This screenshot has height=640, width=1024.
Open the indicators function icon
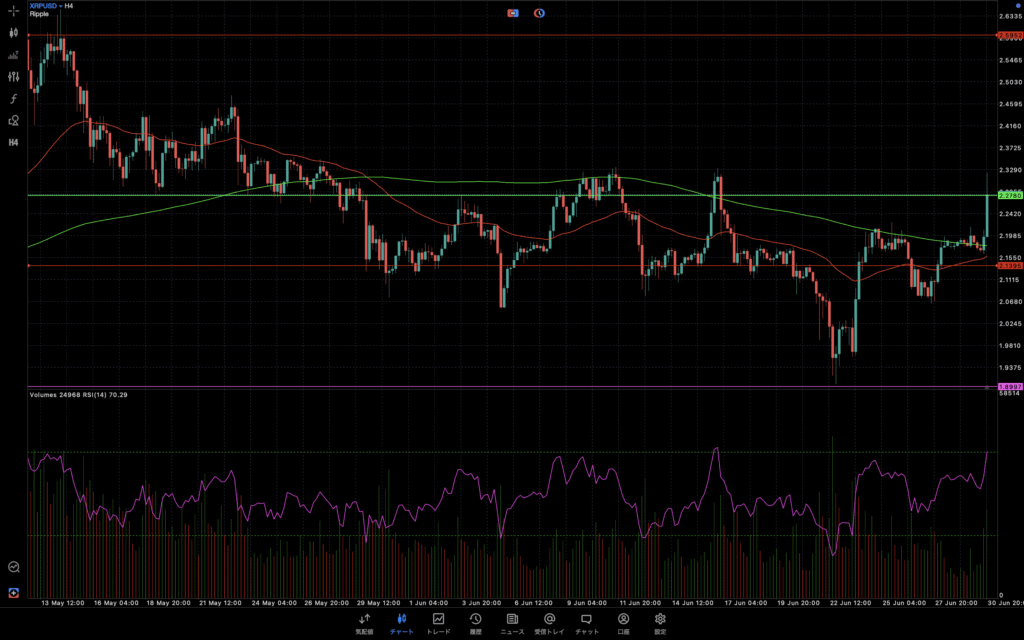tap(13, 99)
